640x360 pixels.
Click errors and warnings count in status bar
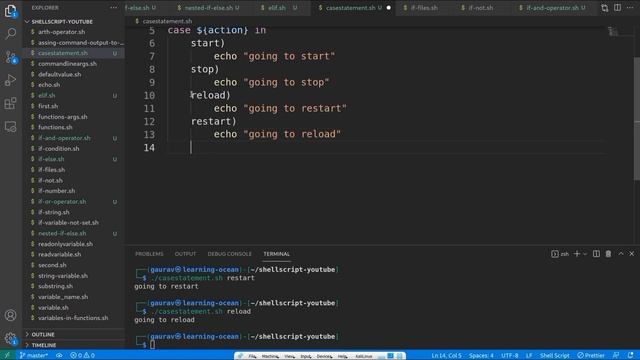(x=82, y=355)
